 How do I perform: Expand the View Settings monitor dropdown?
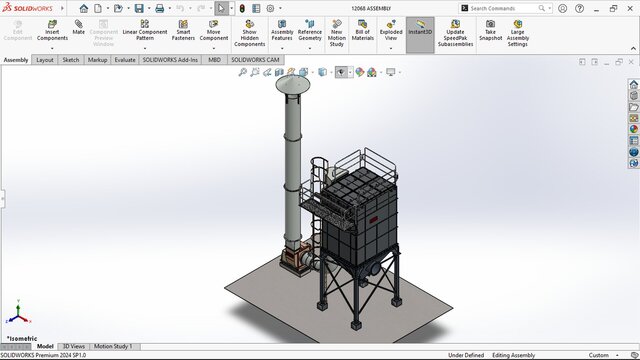click(400, 72)
